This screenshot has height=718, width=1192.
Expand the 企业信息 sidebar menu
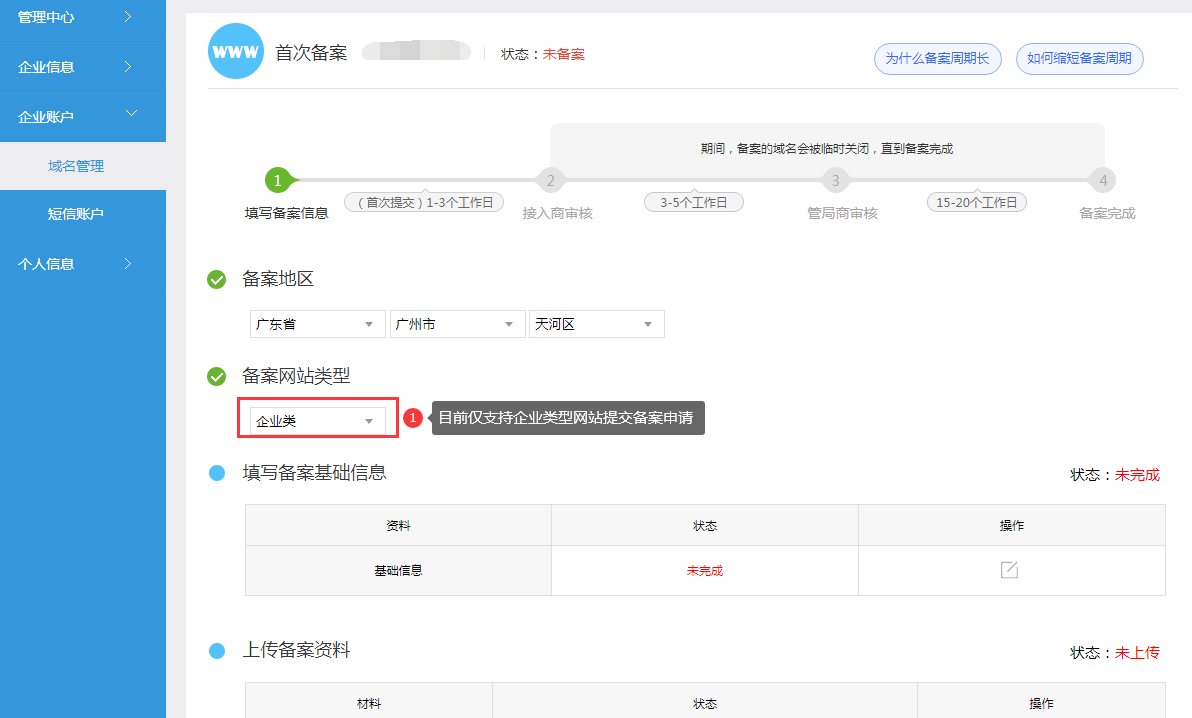pos(82,67)
